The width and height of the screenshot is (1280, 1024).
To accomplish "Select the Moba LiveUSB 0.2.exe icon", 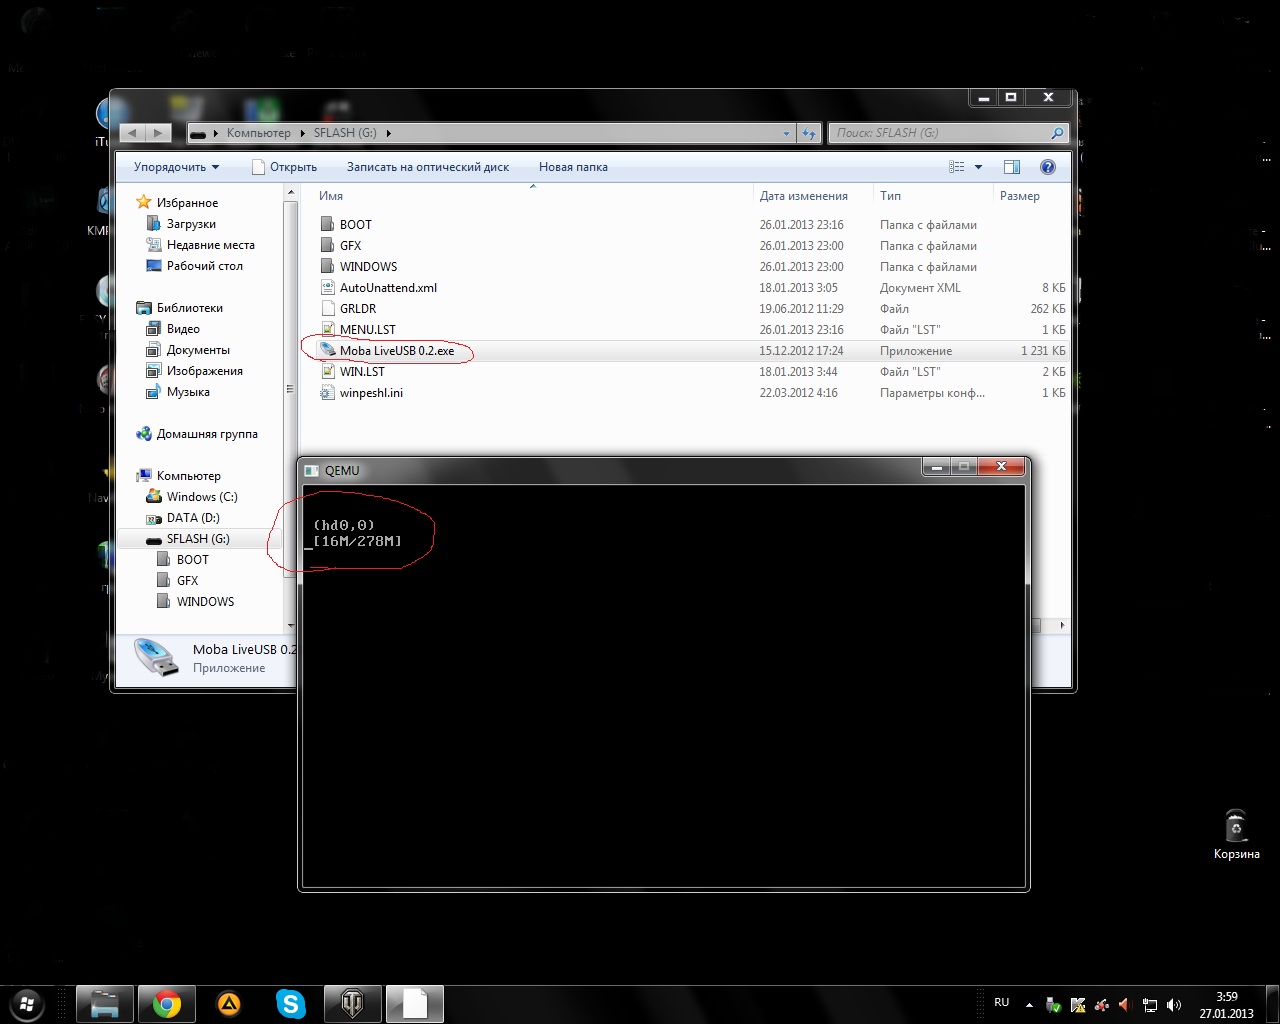I will coord(327,350).
